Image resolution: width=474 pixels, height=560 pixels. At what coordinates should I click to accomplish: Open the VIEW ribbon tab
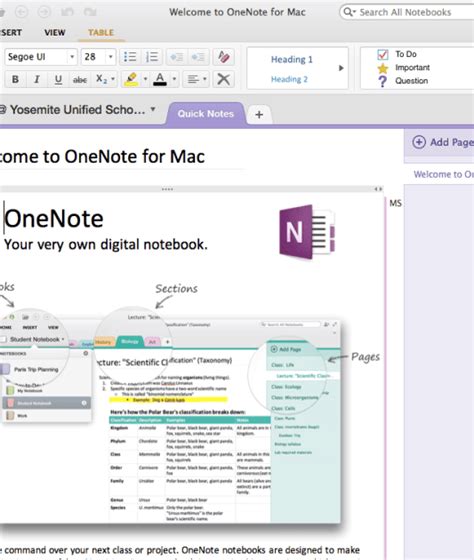point(55,32)
